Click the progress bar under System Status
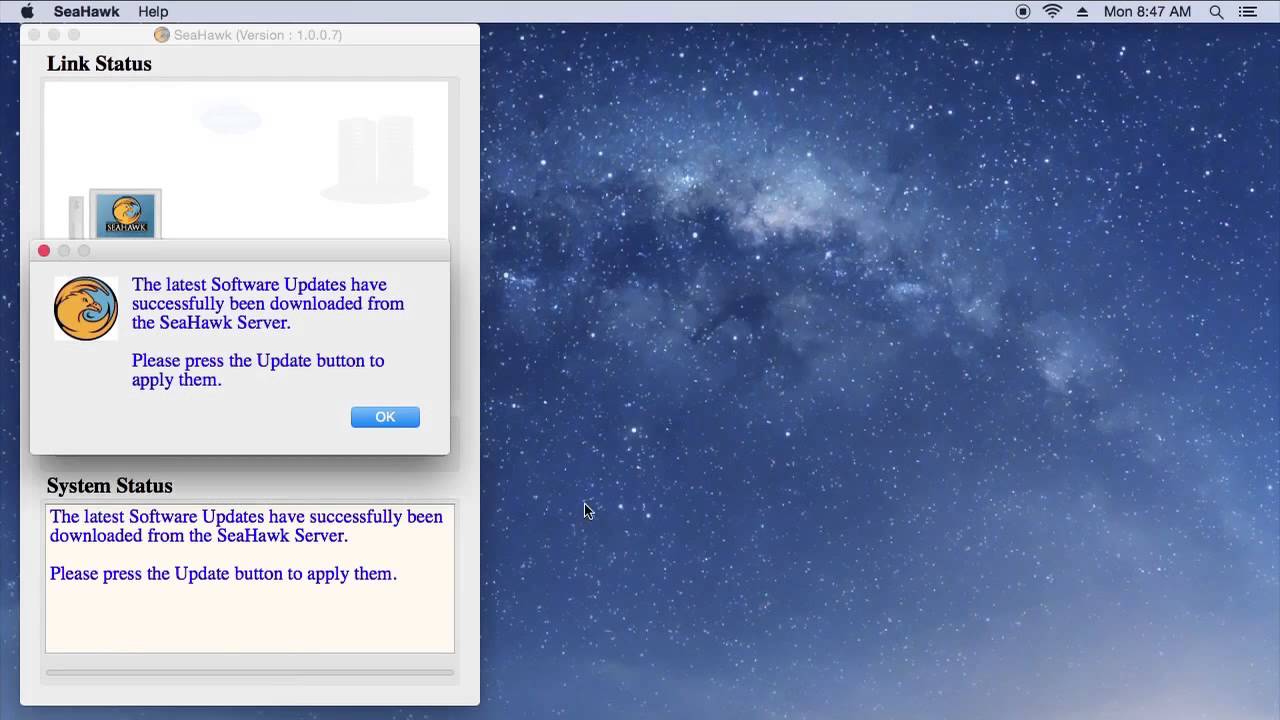Viewport: 1280px width, 720px height. (250, 673)
